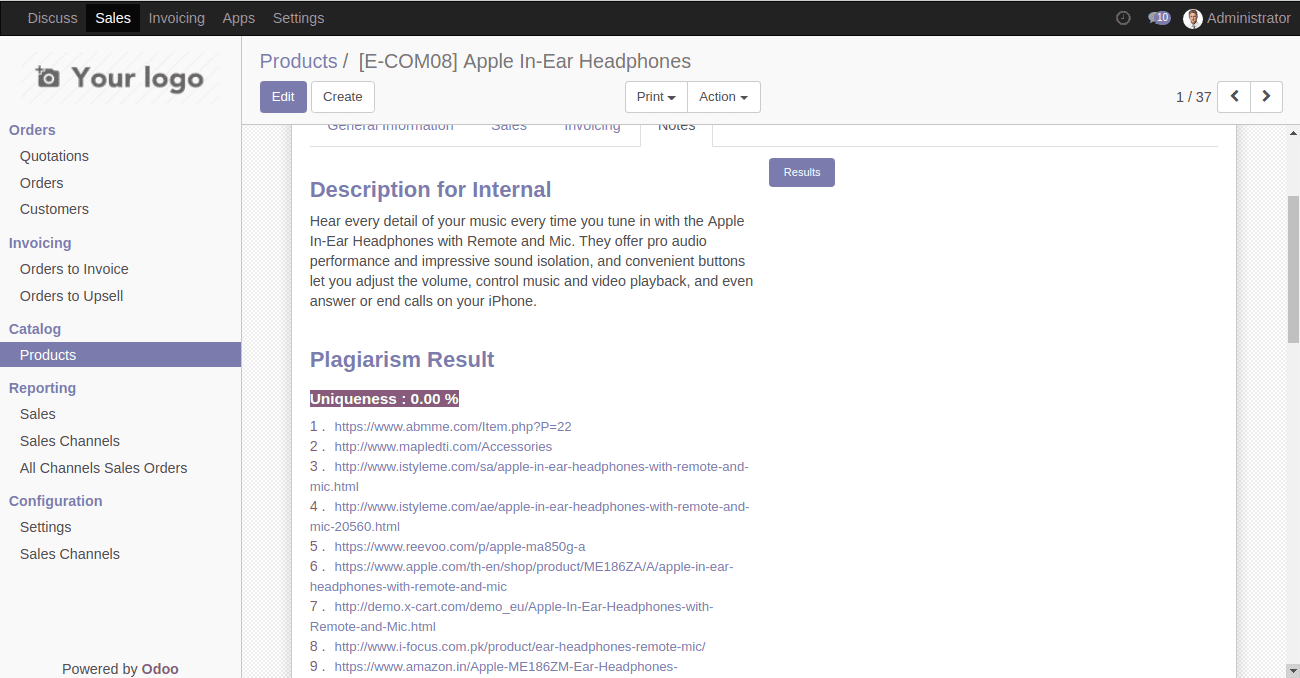Open the Sales report under Reporting
1300x678 pixels.
(37, 414)
